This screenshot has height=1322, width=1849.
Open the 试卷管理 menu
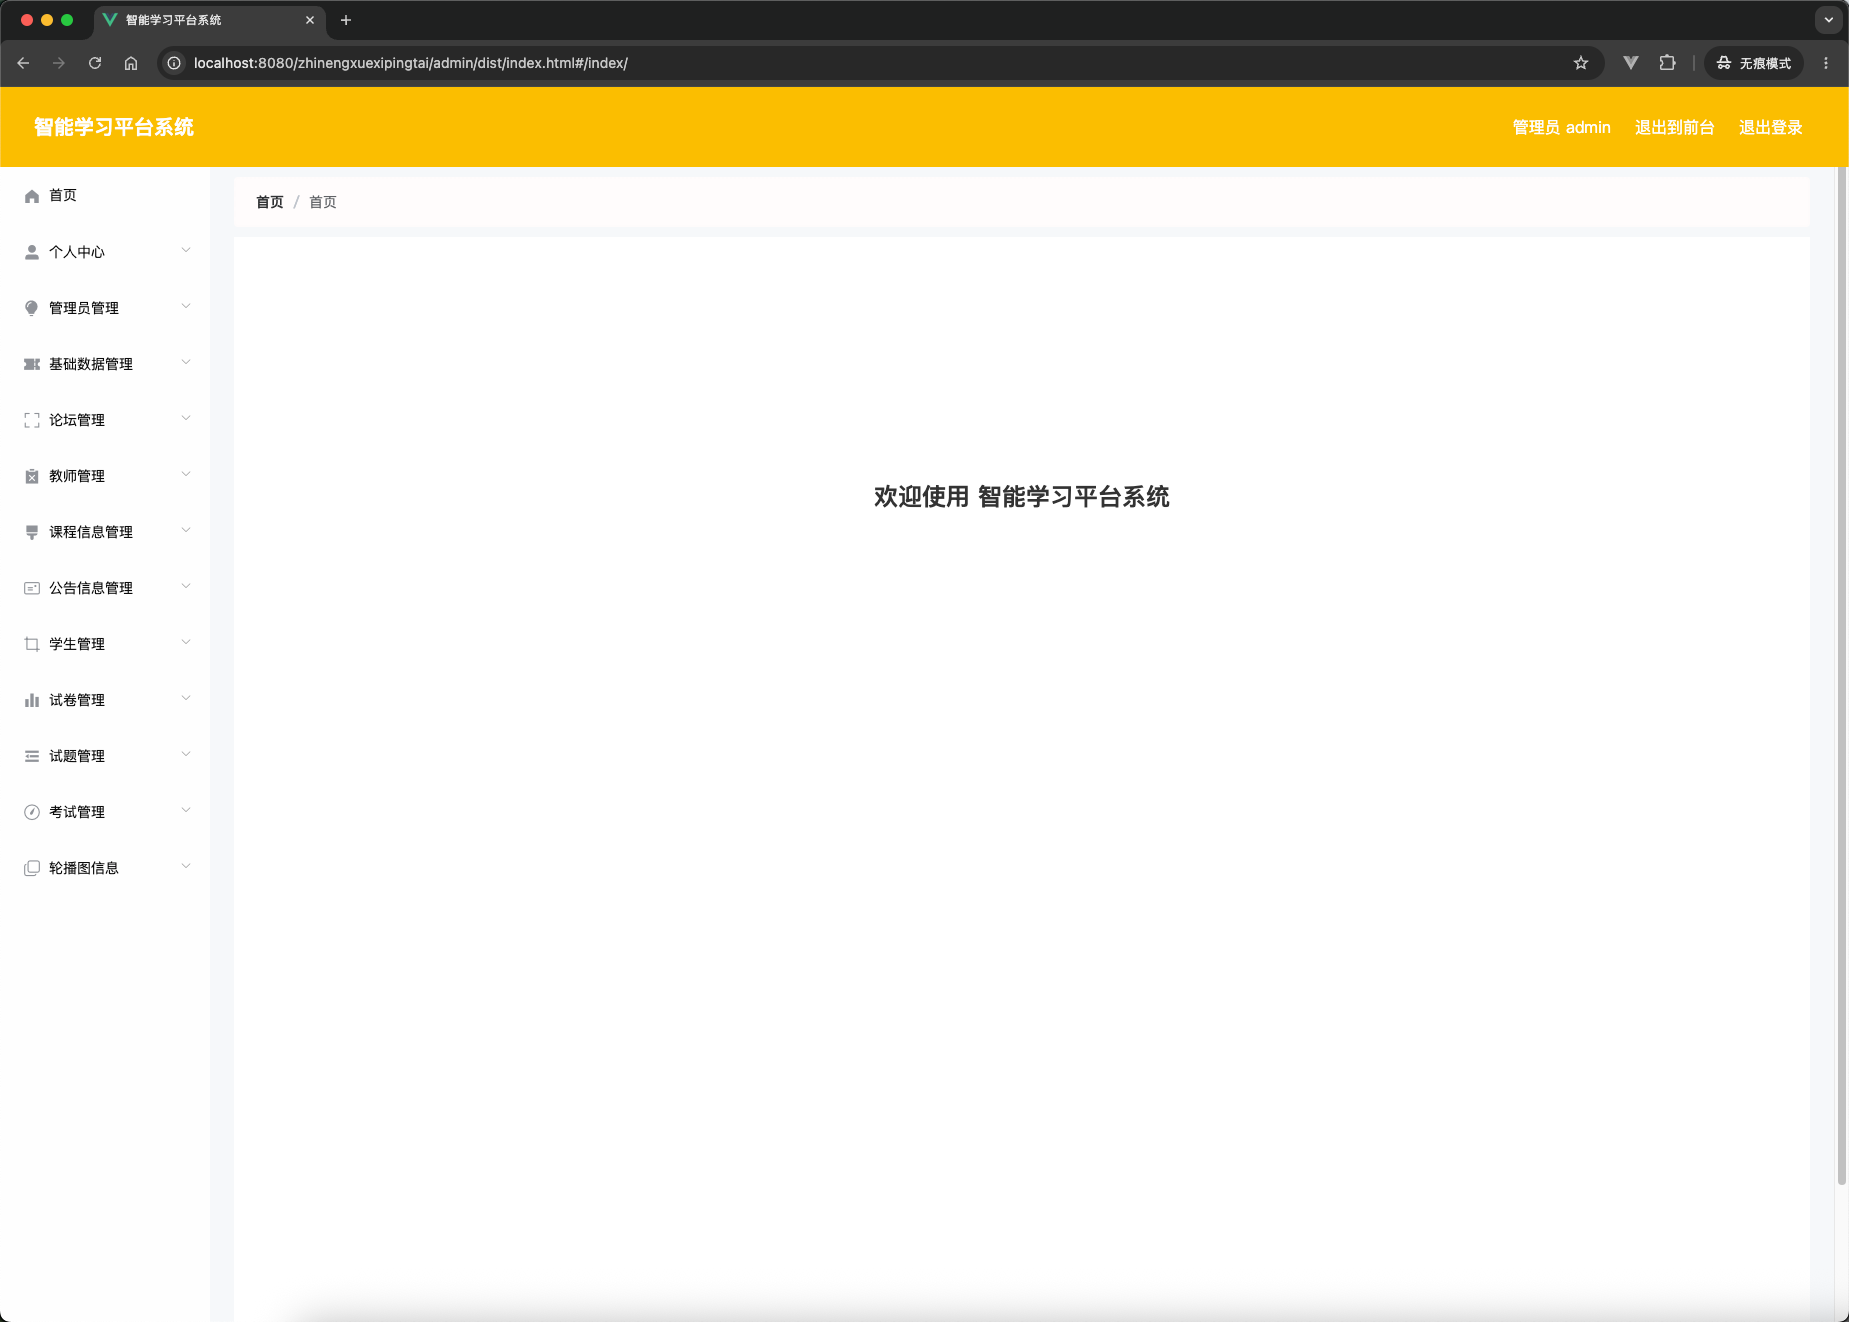pos(105,700)
